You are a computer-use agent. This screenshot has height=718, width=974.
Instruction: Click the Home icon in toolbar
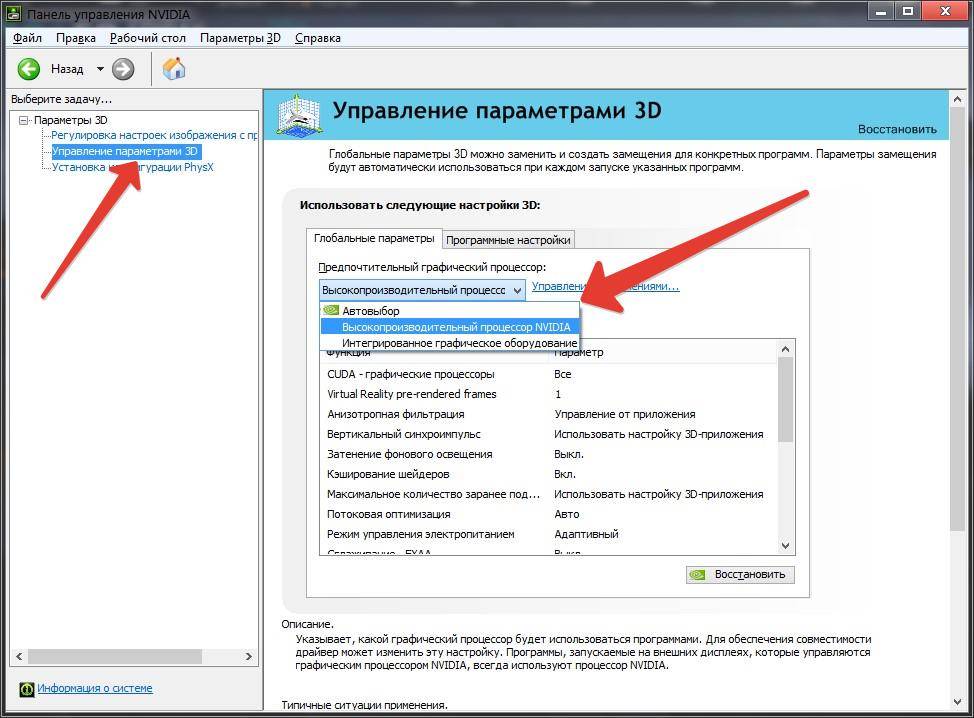[x=174, y=69]
